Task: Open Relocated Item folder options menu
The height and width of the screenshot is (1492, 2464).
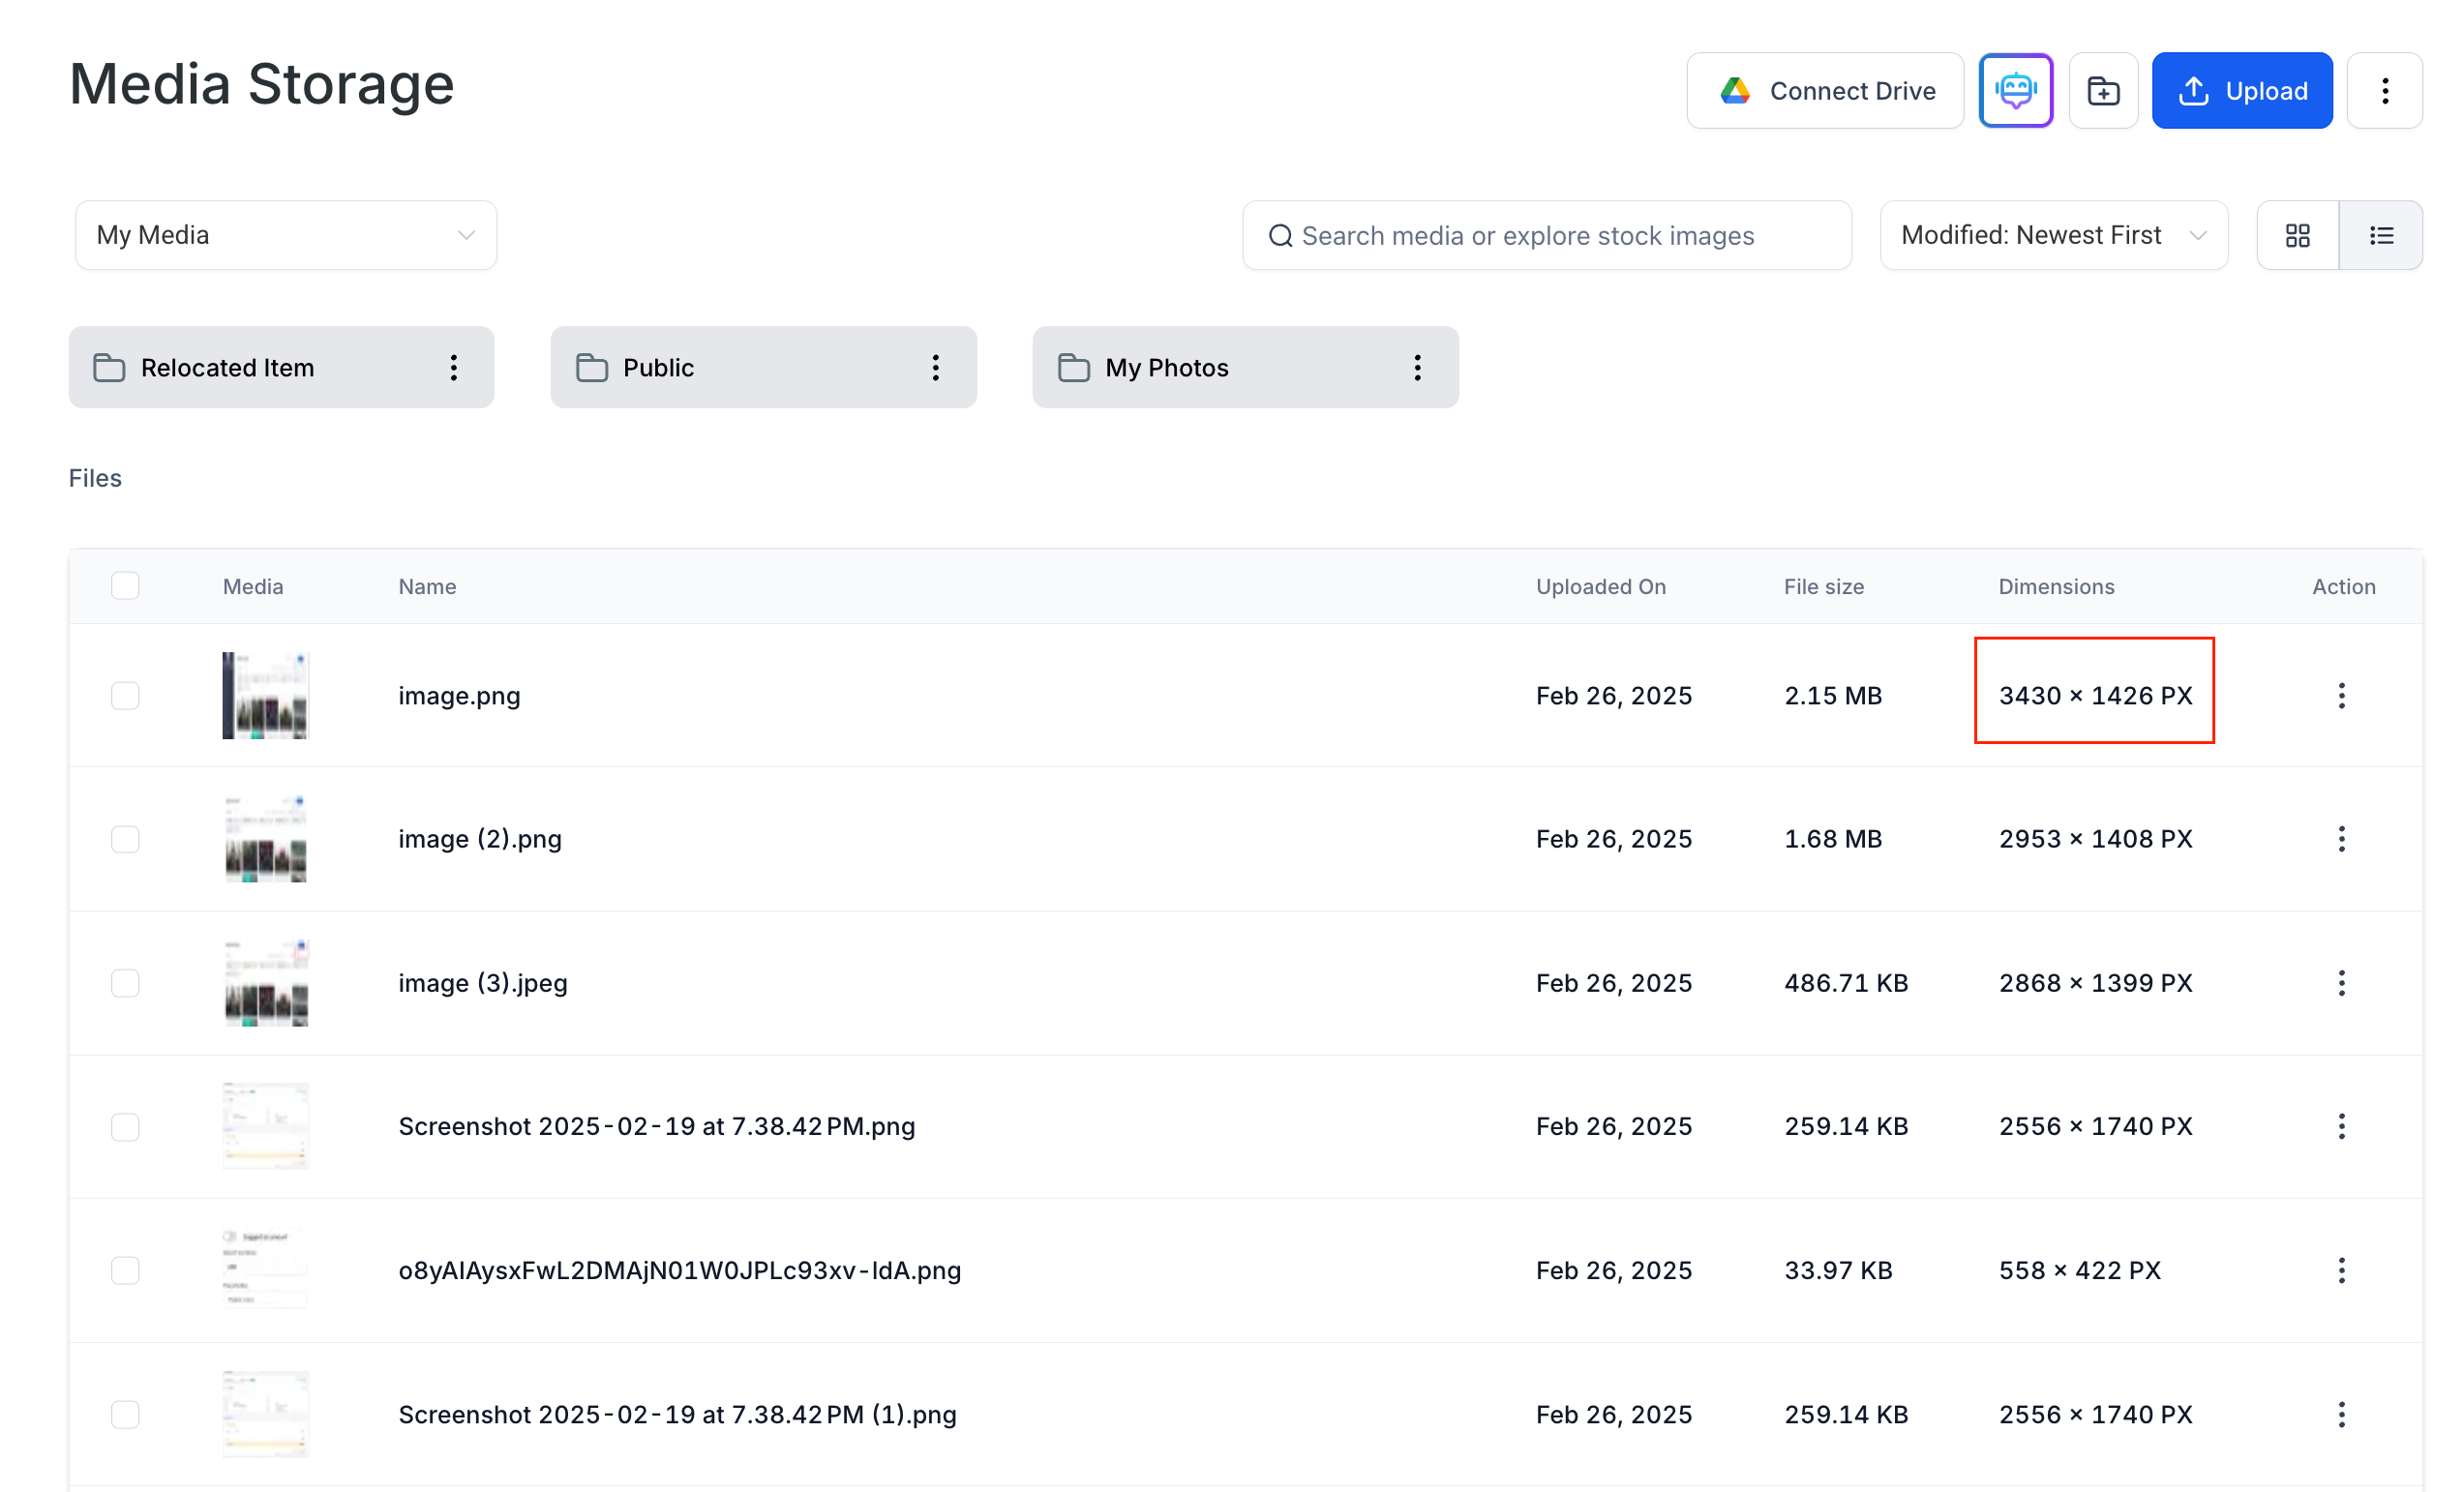Action: coord(453,368)
